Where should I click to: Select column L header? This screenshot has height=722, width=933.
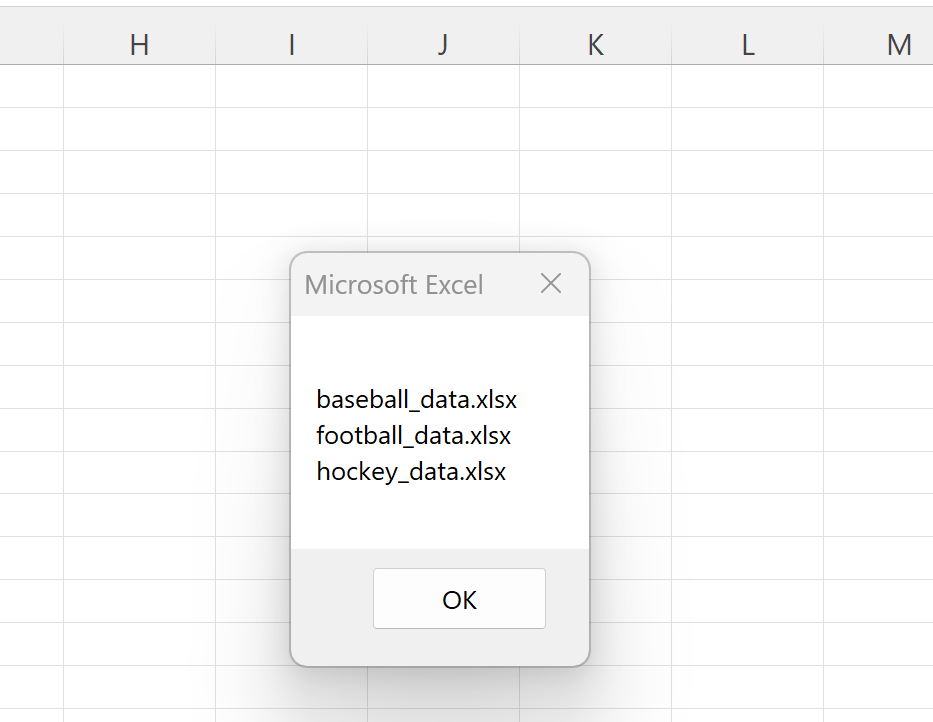point(747,45)
